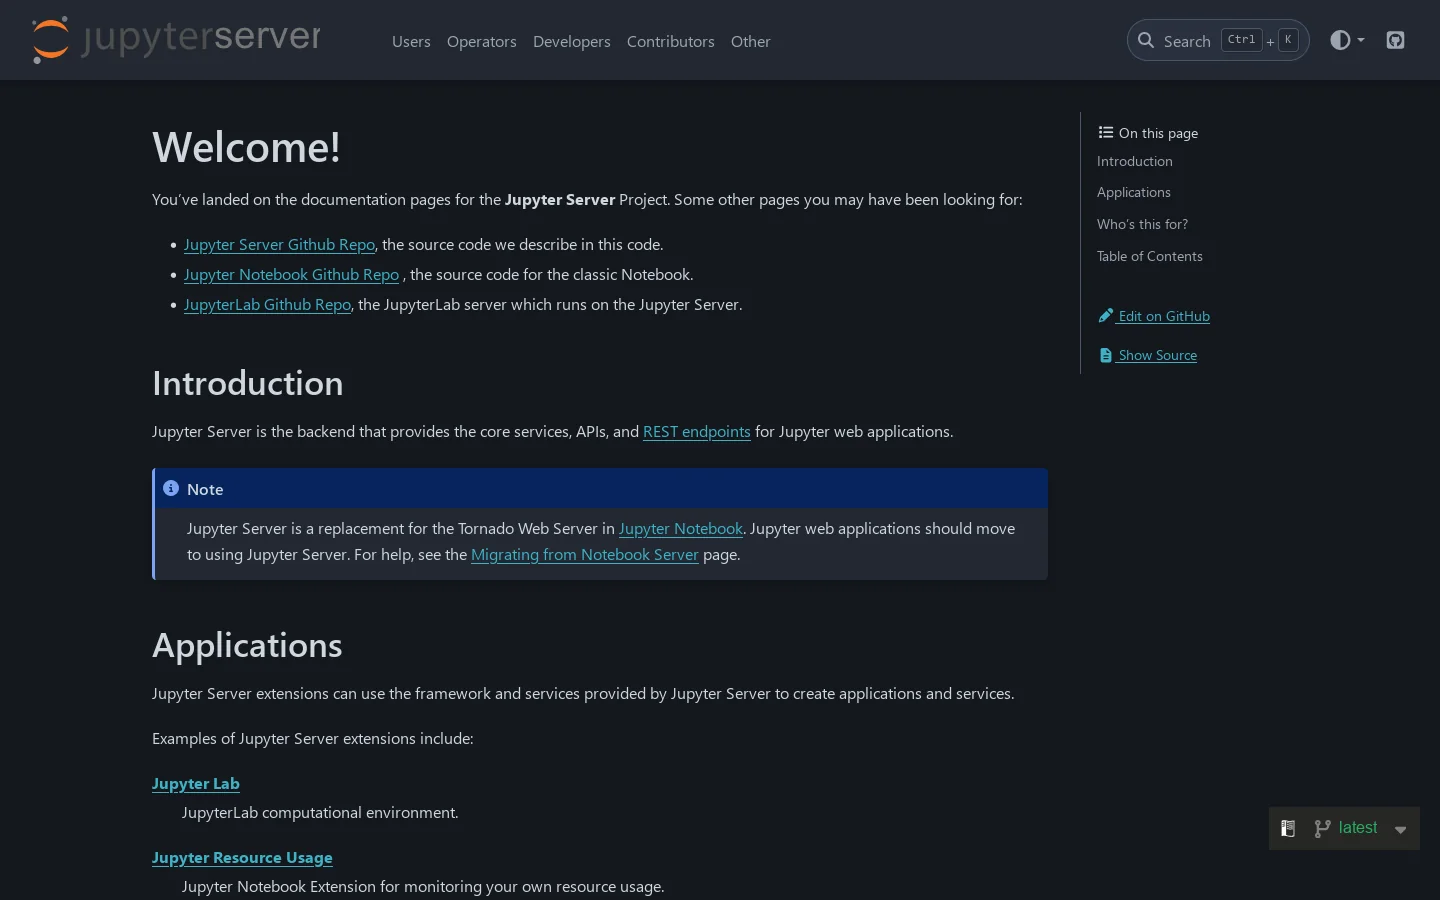Open the Jupyter Resource Usage link
Screen dimensions: 1440x900
242,858
